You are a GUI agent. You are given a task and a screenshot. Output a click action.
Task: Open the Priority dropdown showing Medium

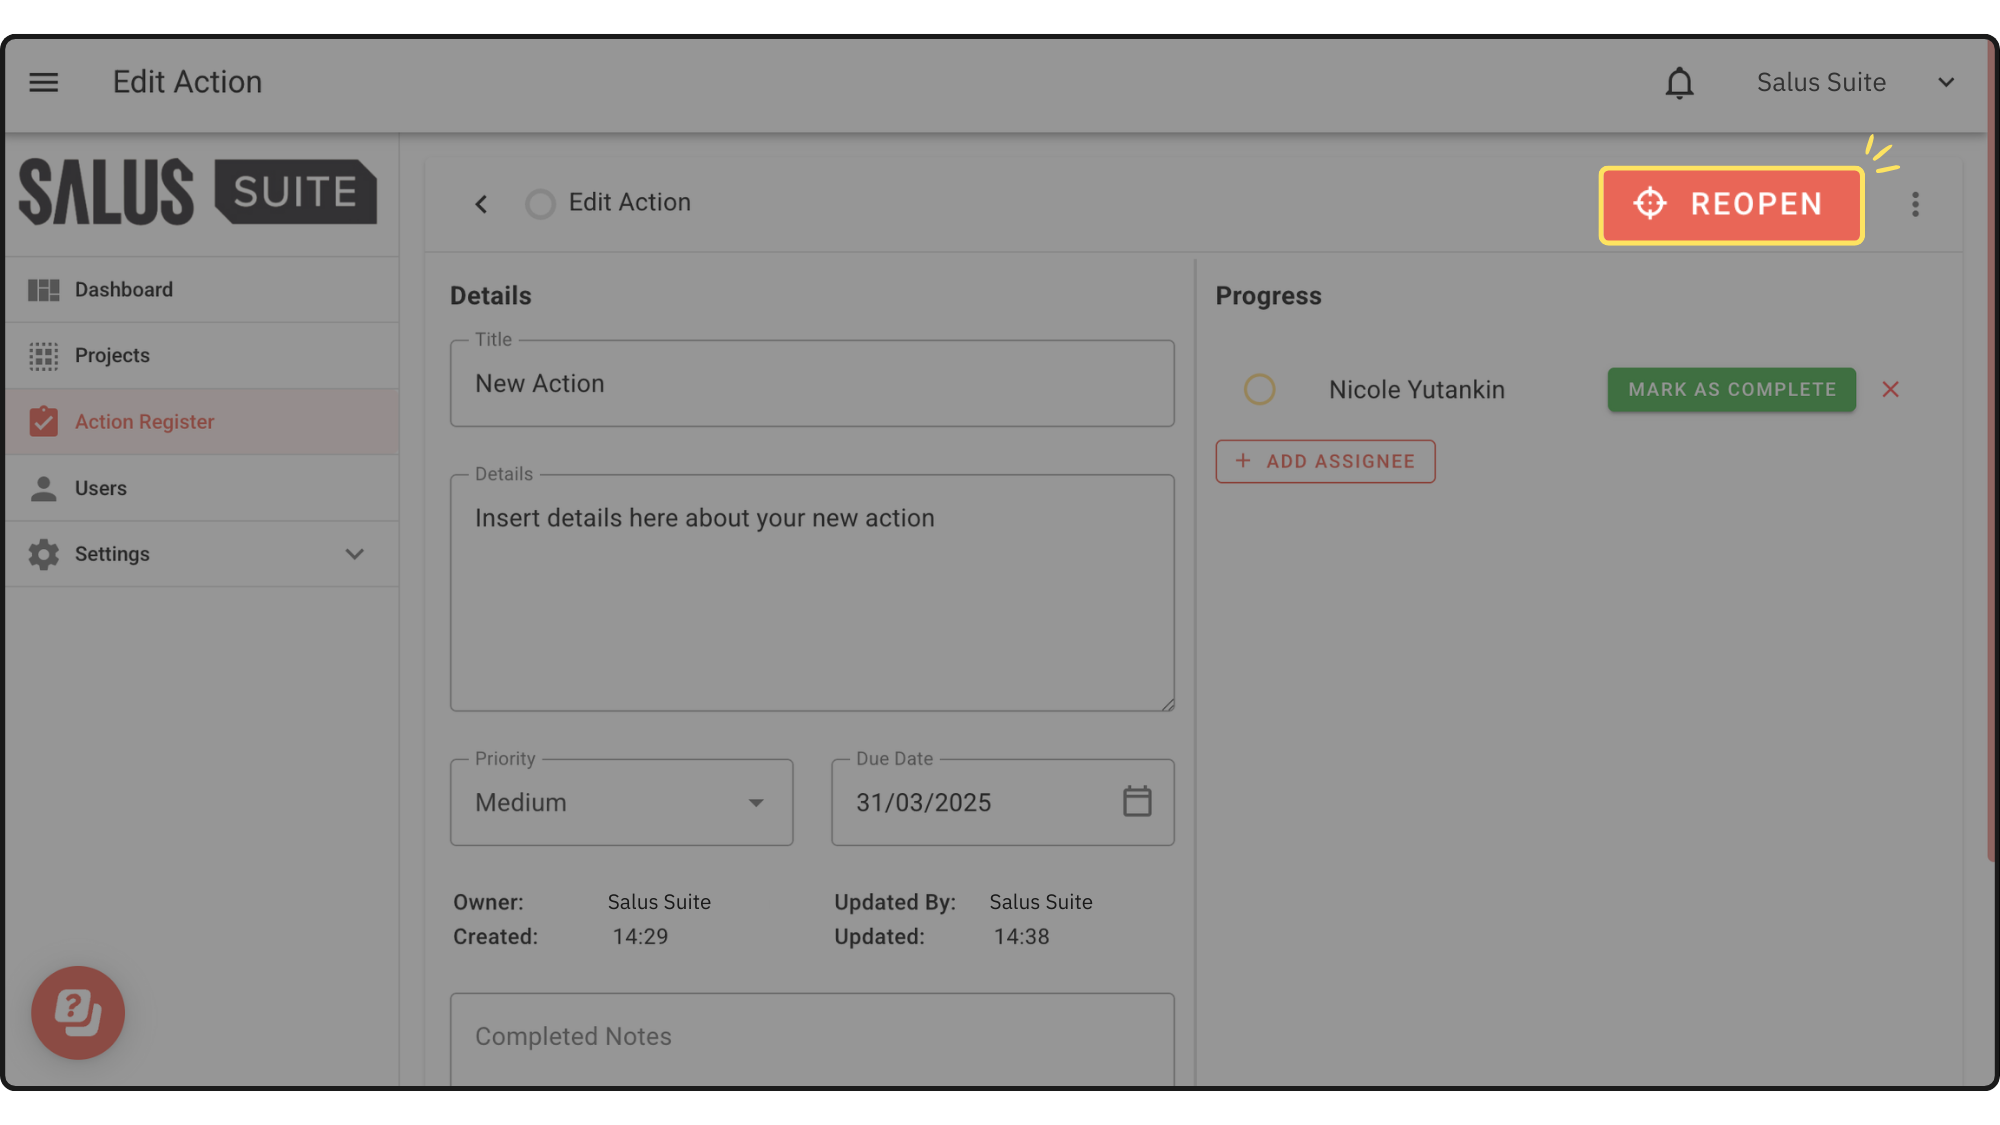[x=621, y=802]
